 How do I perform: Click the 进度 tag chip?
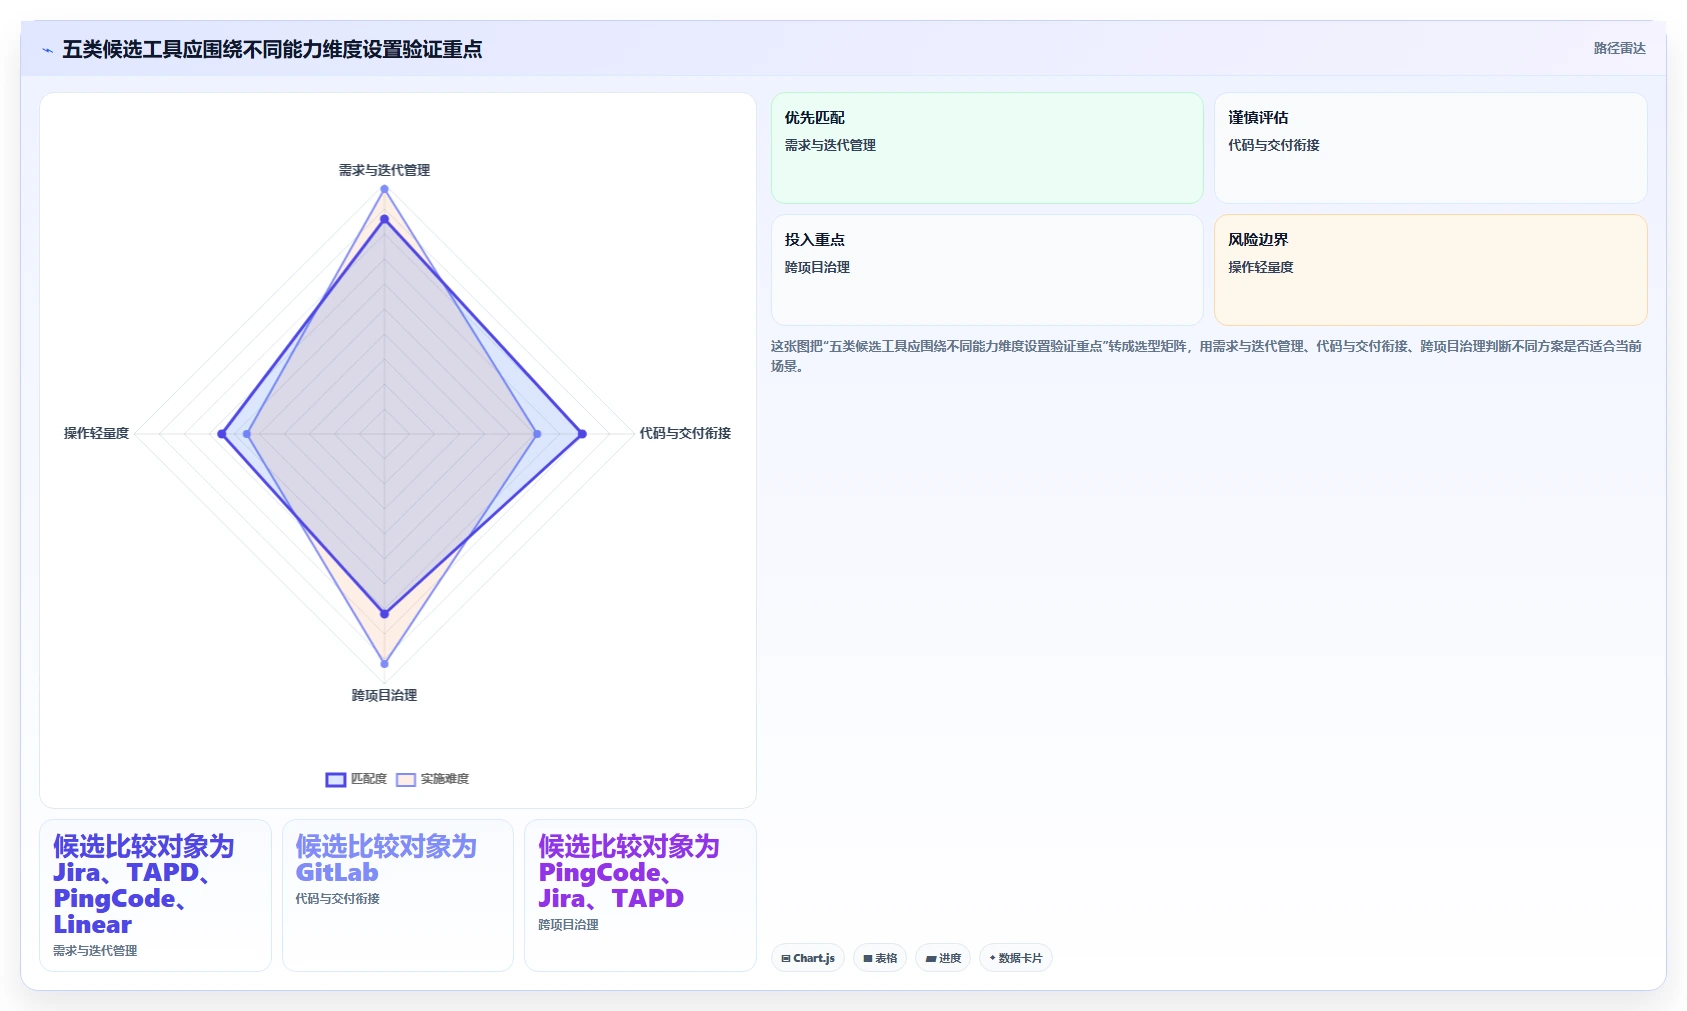[x=943, y=958]
